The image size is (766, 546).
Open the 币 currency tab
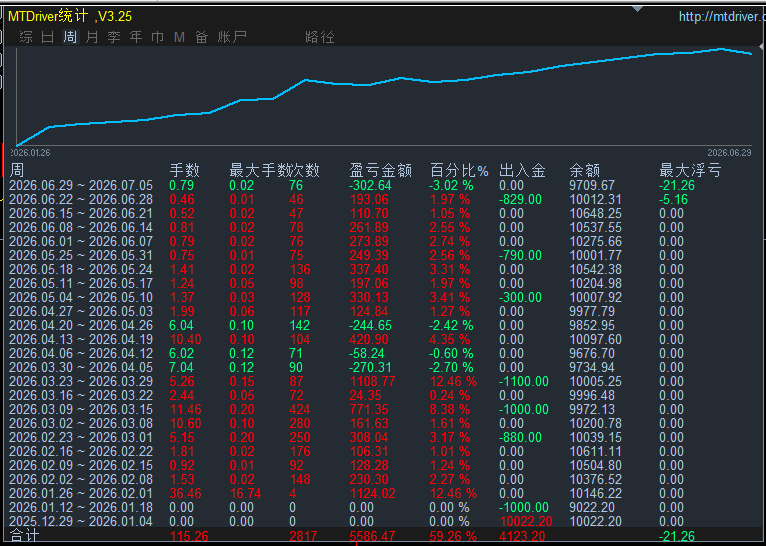coord(157,37)
